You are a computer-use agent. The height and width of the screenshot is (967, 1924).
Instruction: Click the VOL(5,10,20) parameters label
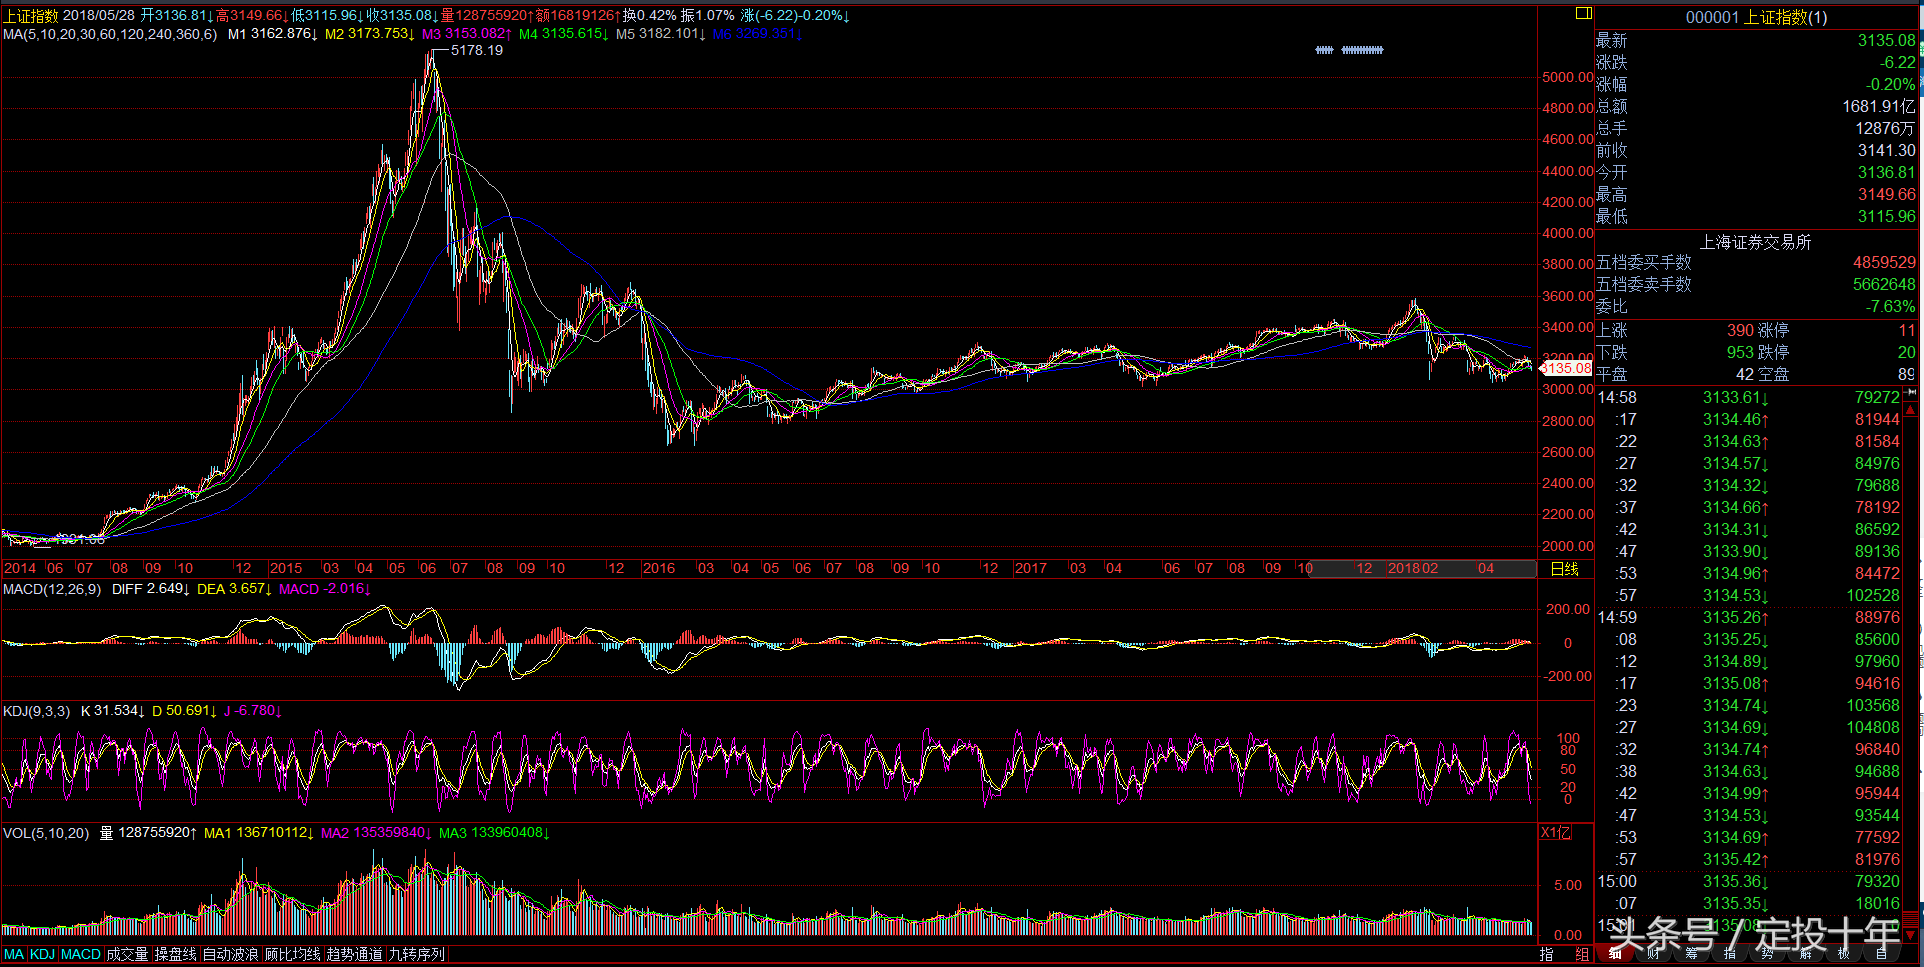(x=46, y=833)
